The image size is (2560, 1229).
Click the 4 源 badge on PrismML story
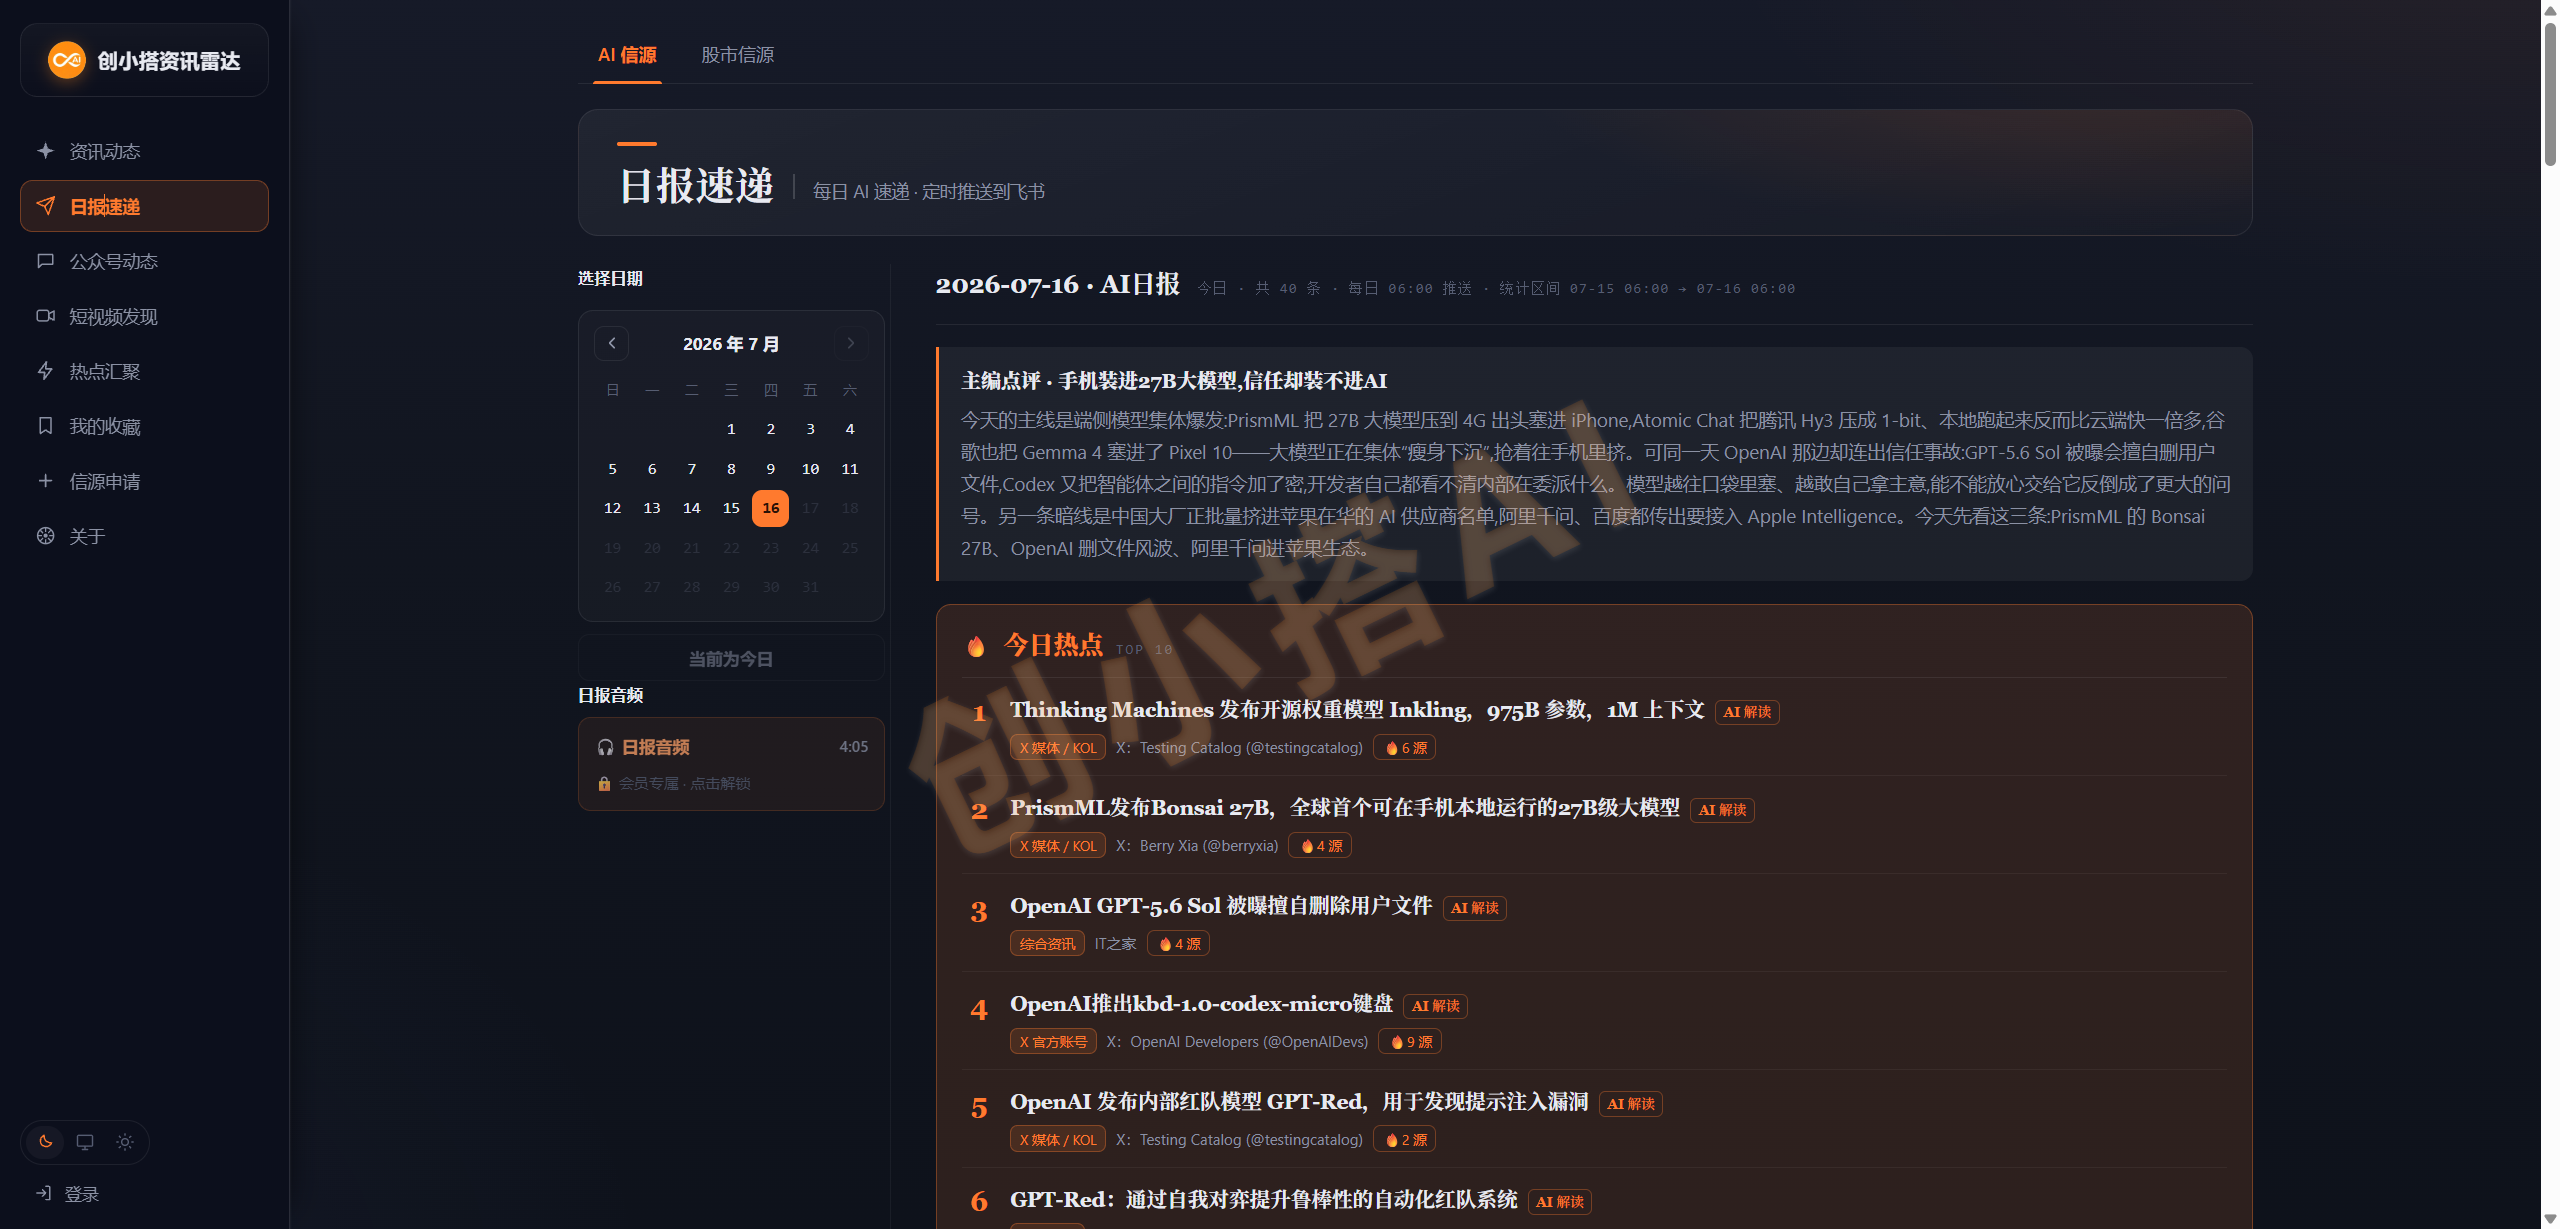[1320, 846]
